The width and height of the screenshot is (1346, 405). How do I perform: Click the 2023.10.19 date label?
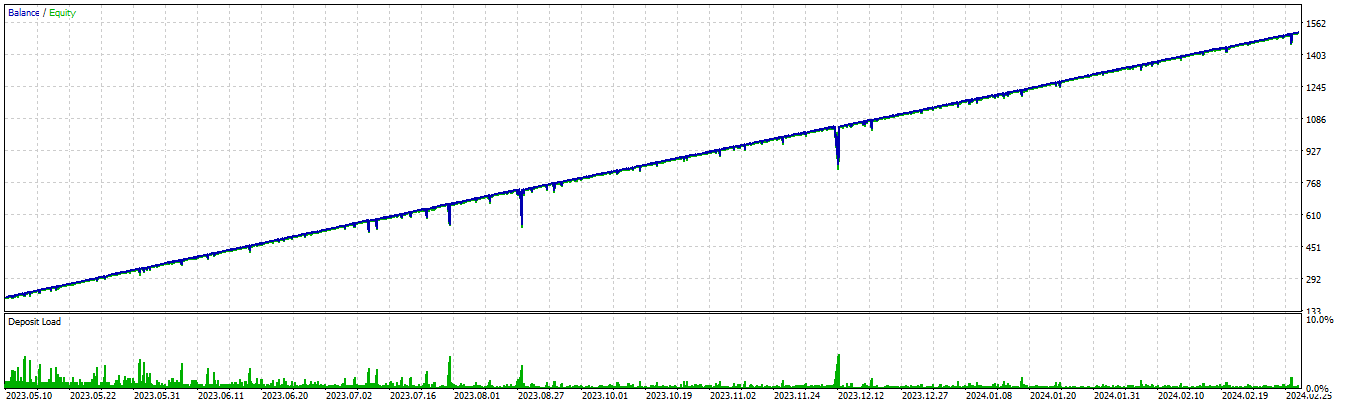(x=669, y=397)
